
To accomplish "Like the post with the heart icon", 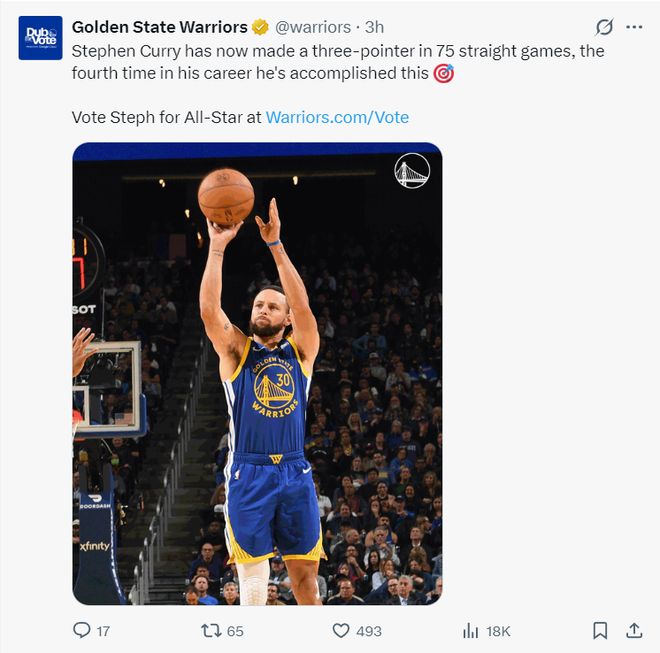I will (341, 630).
